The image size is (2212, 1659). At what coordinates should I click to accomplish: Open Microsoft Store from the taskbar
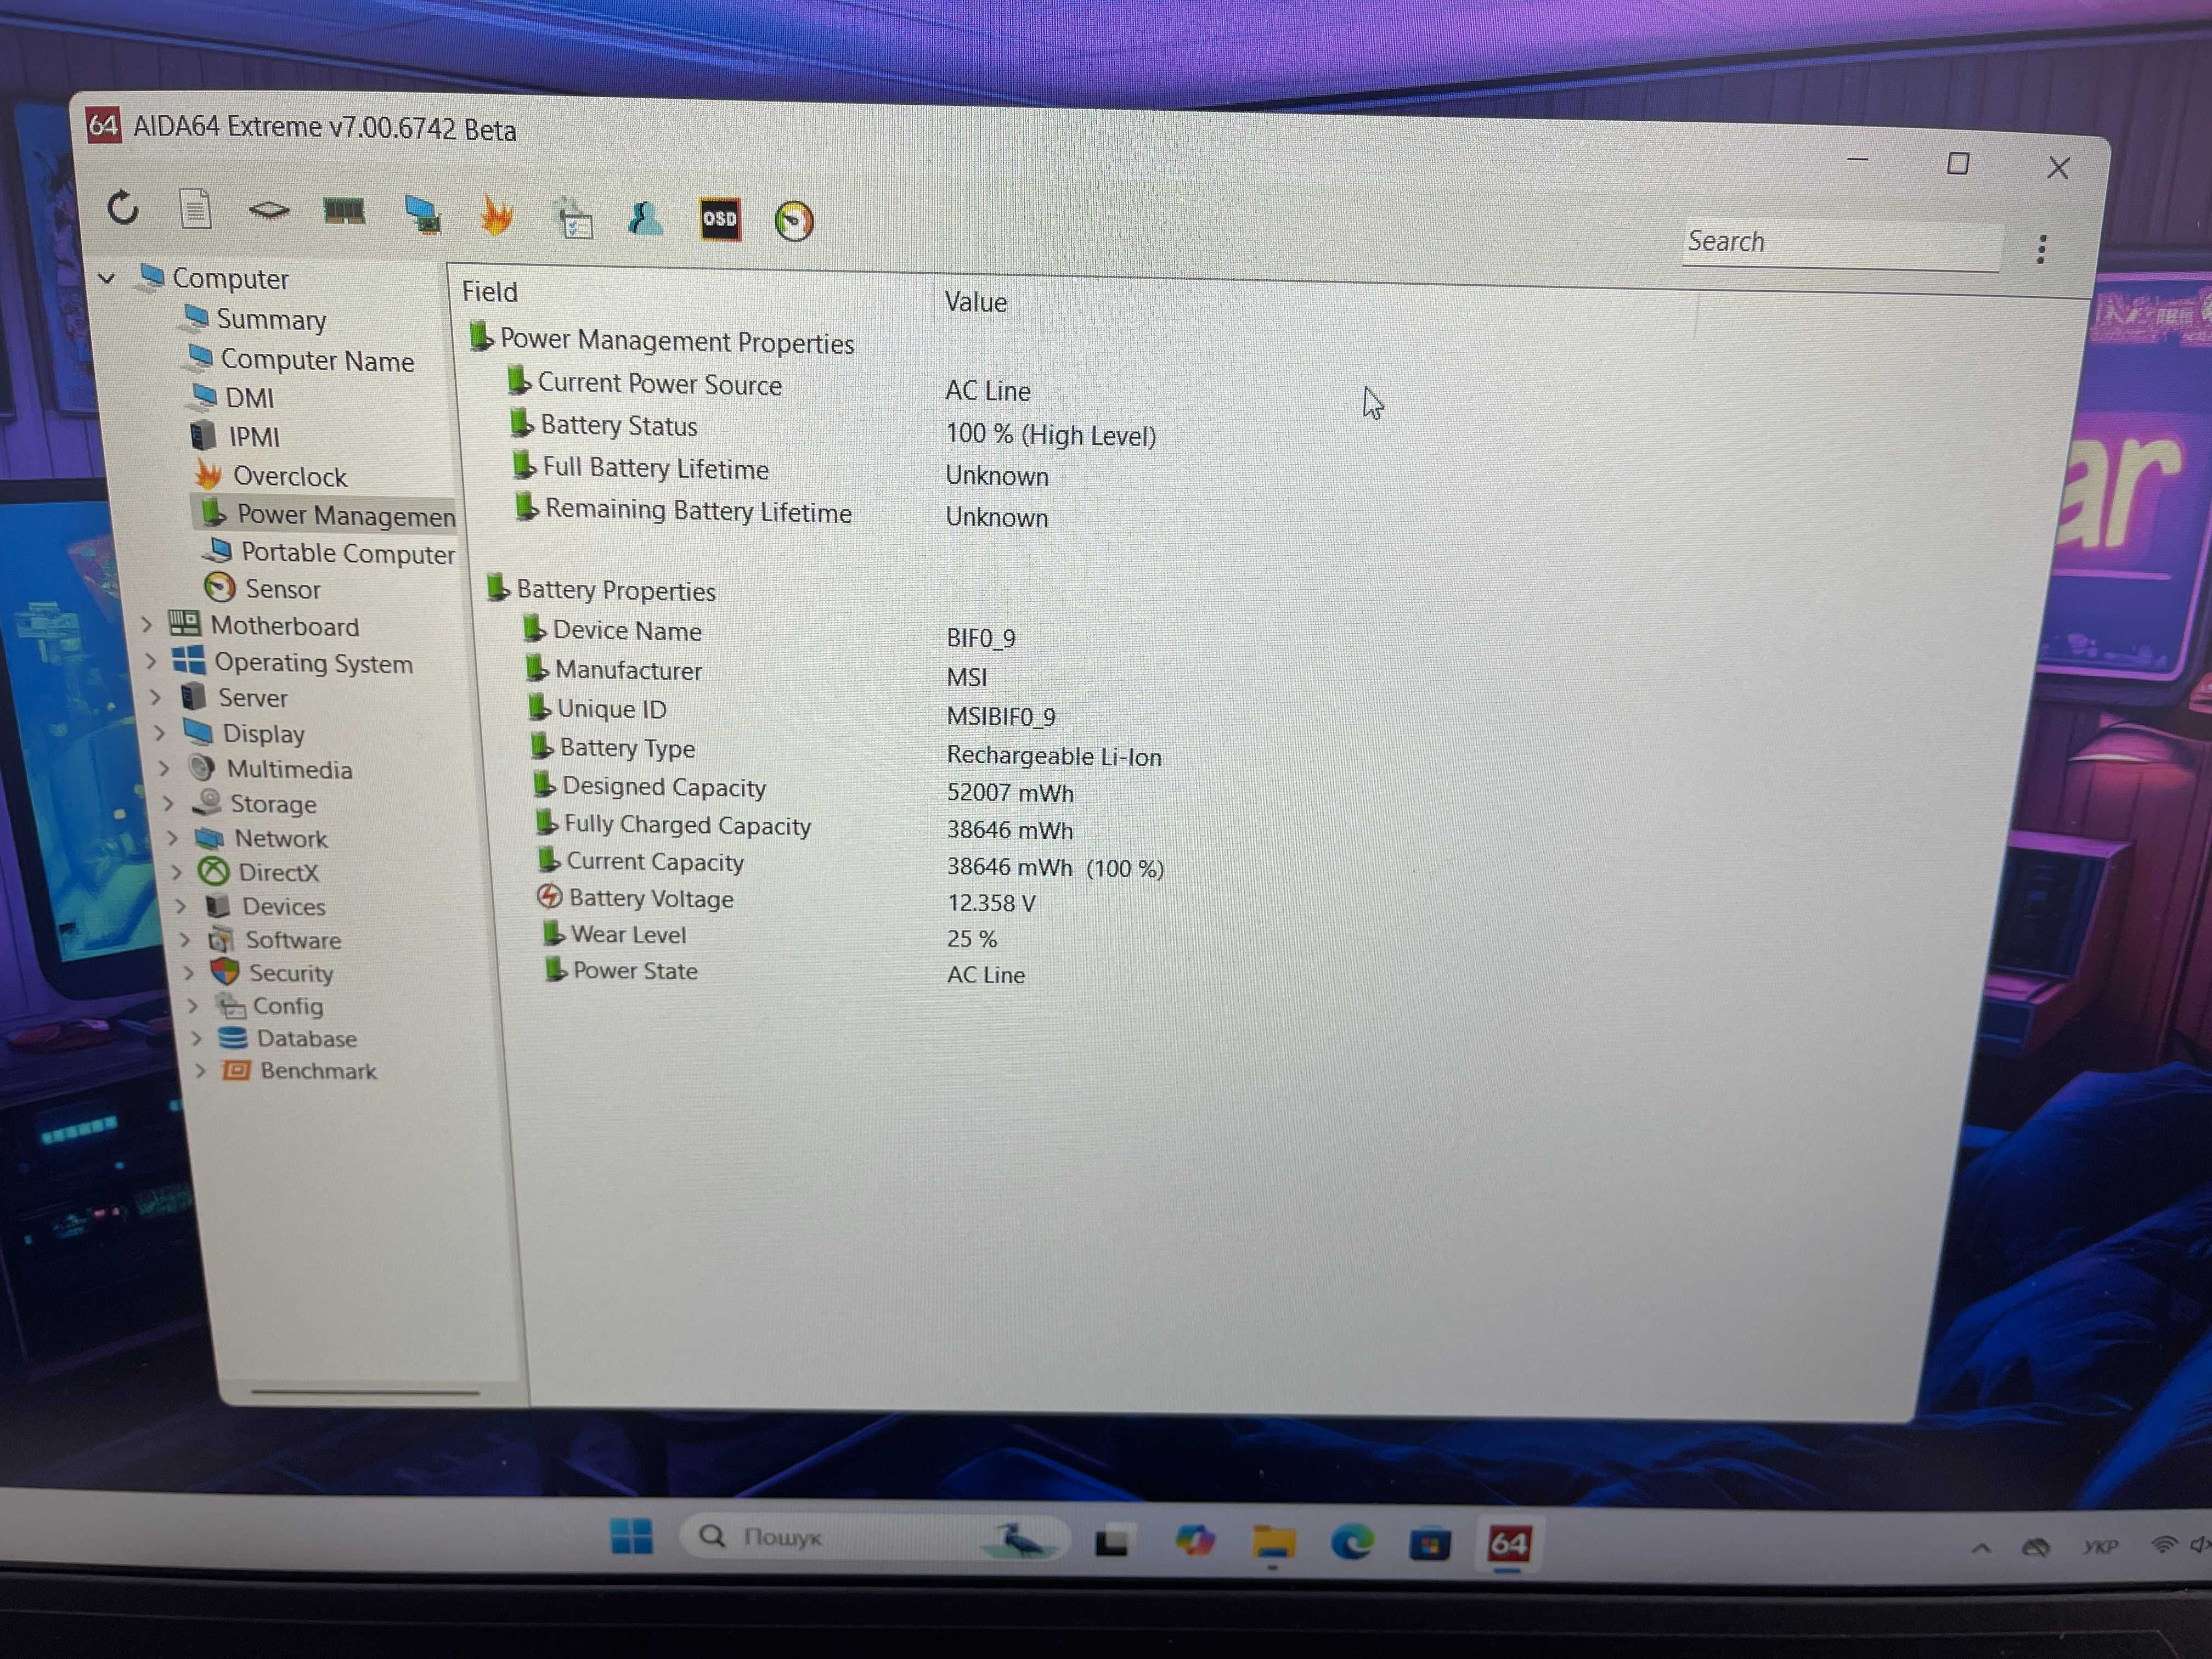tap(1430, 1545)
